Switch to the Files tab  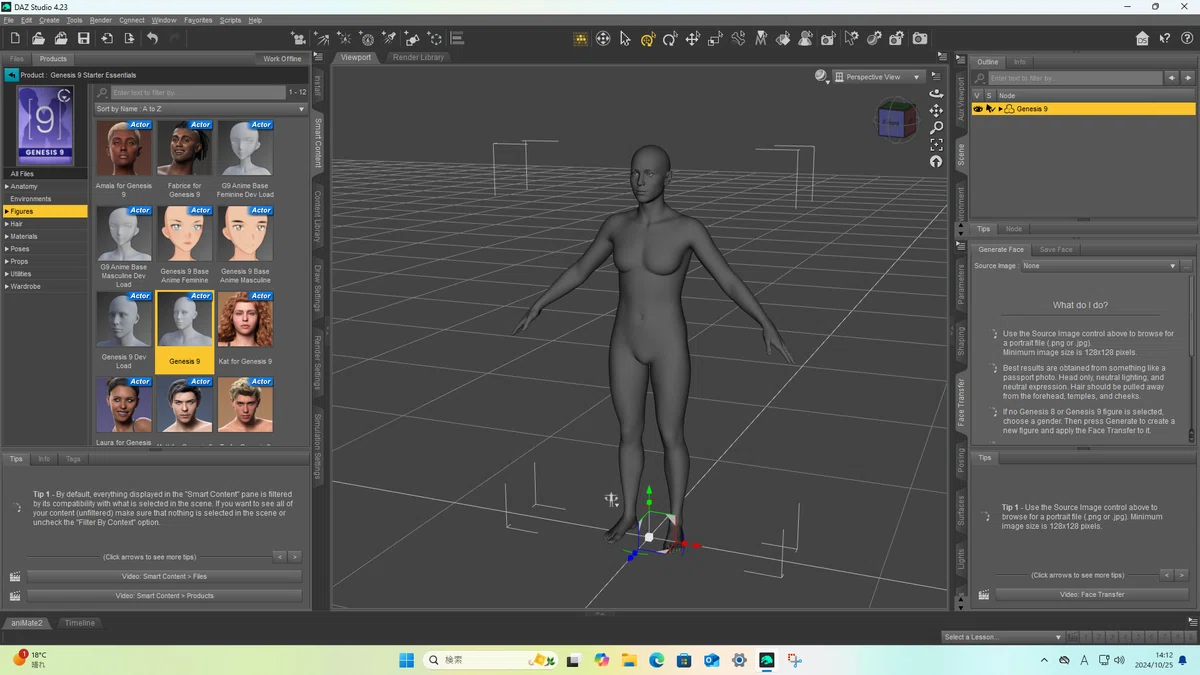(x=17, y=59)
